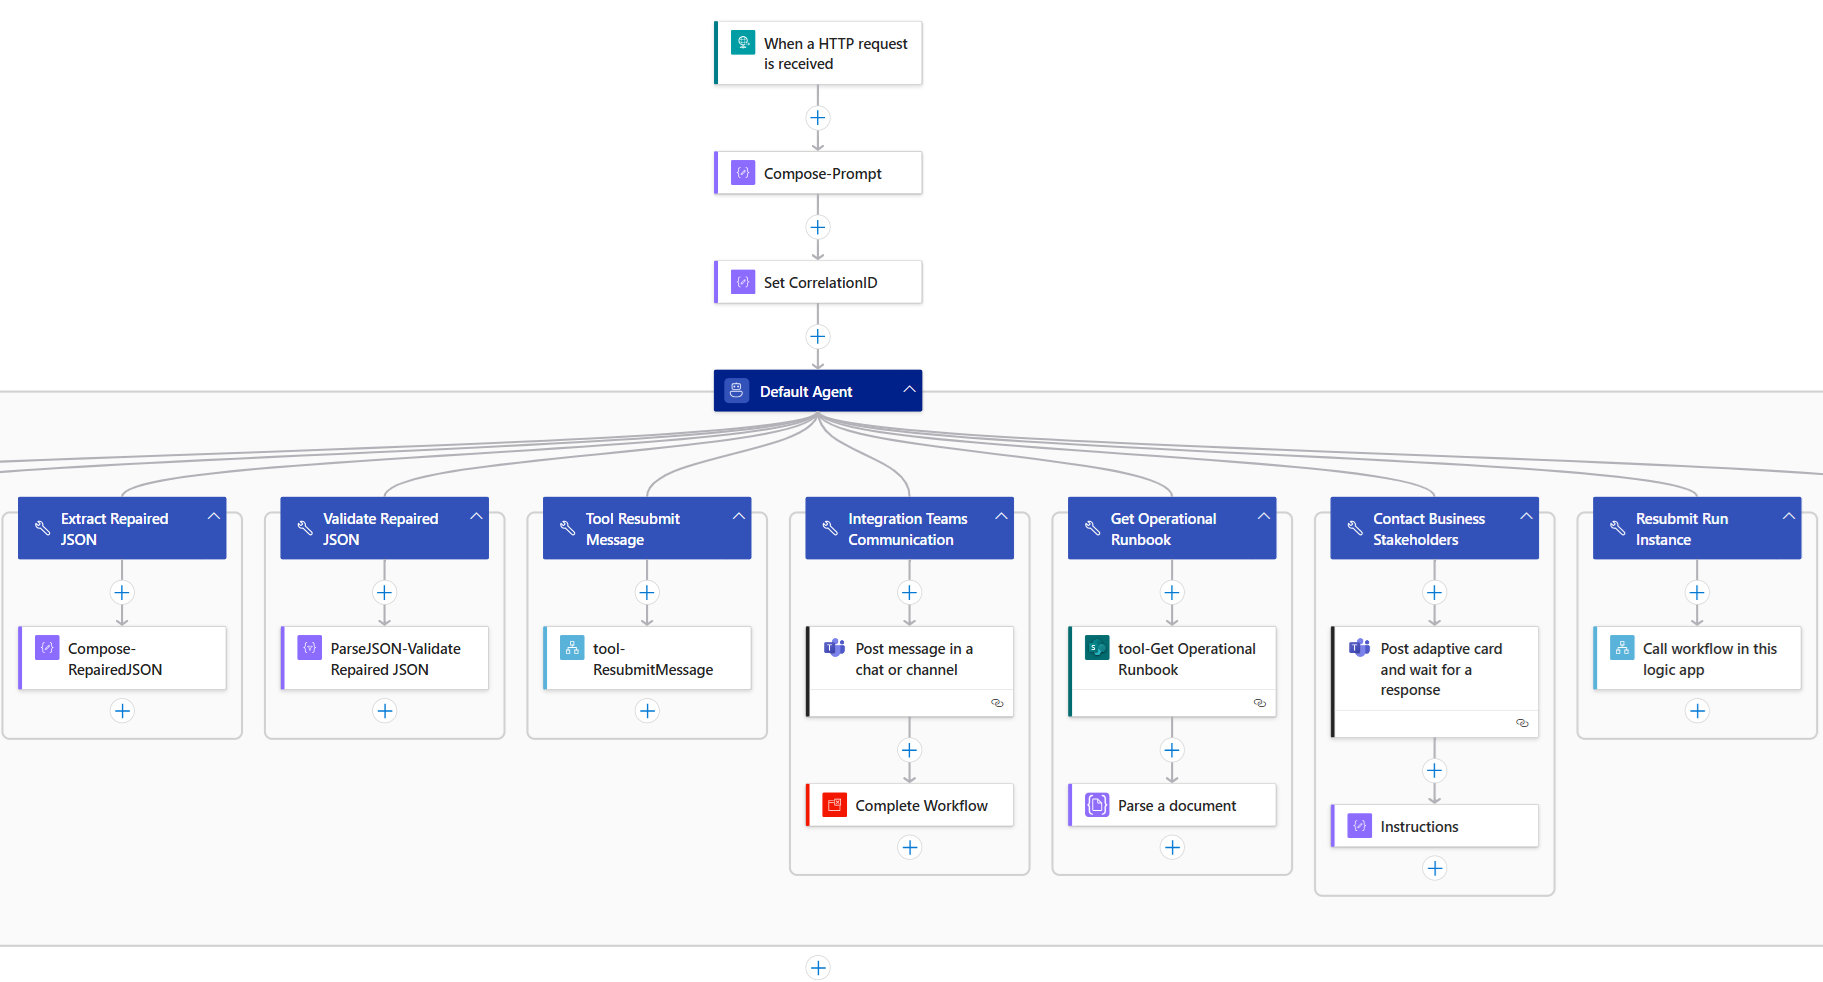Click the Parse a document icon
Screen dimensions: 1823x982
point(1097,805)
